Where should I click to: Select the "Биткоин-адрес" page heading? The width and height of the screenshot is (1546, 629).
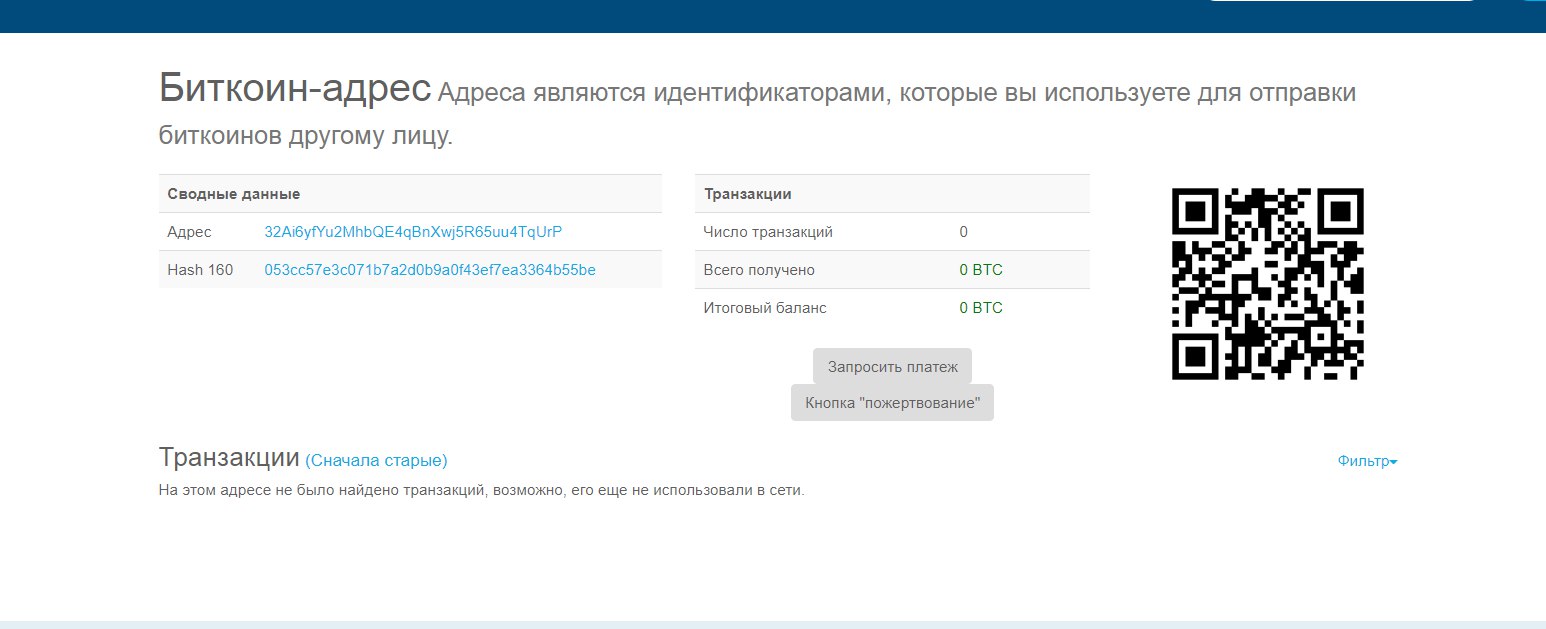point(295,89)
